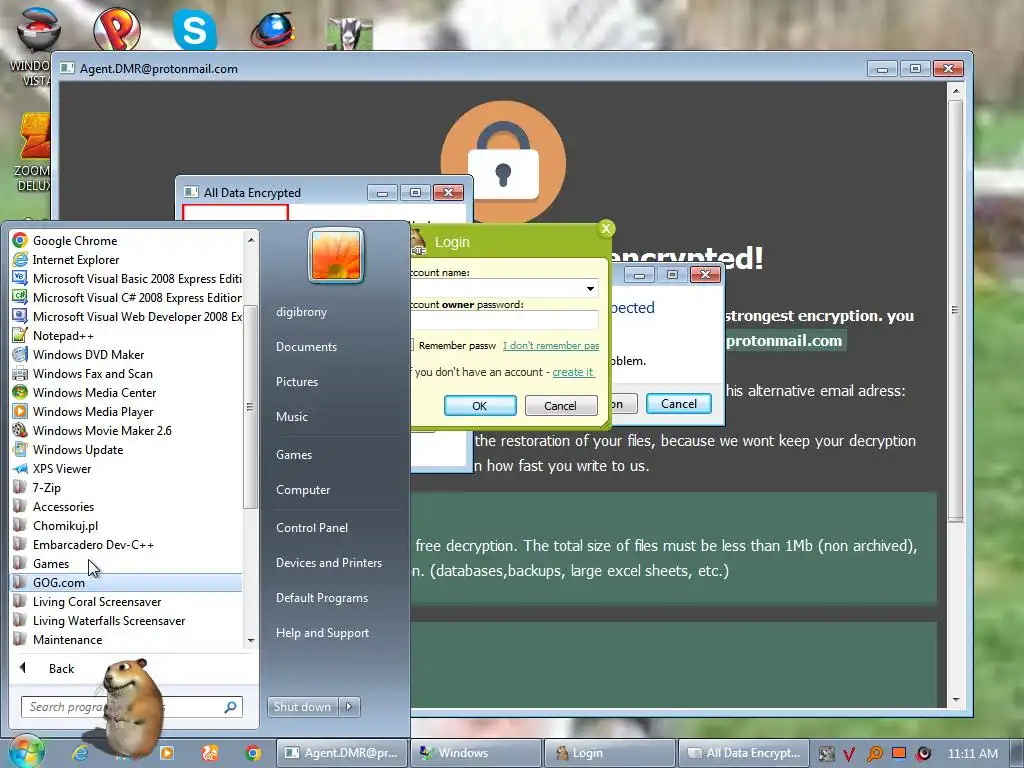Viewport: 1024px width, 768px height.
Task: Expand the Maintenance folder
Action: pos(127,639)
